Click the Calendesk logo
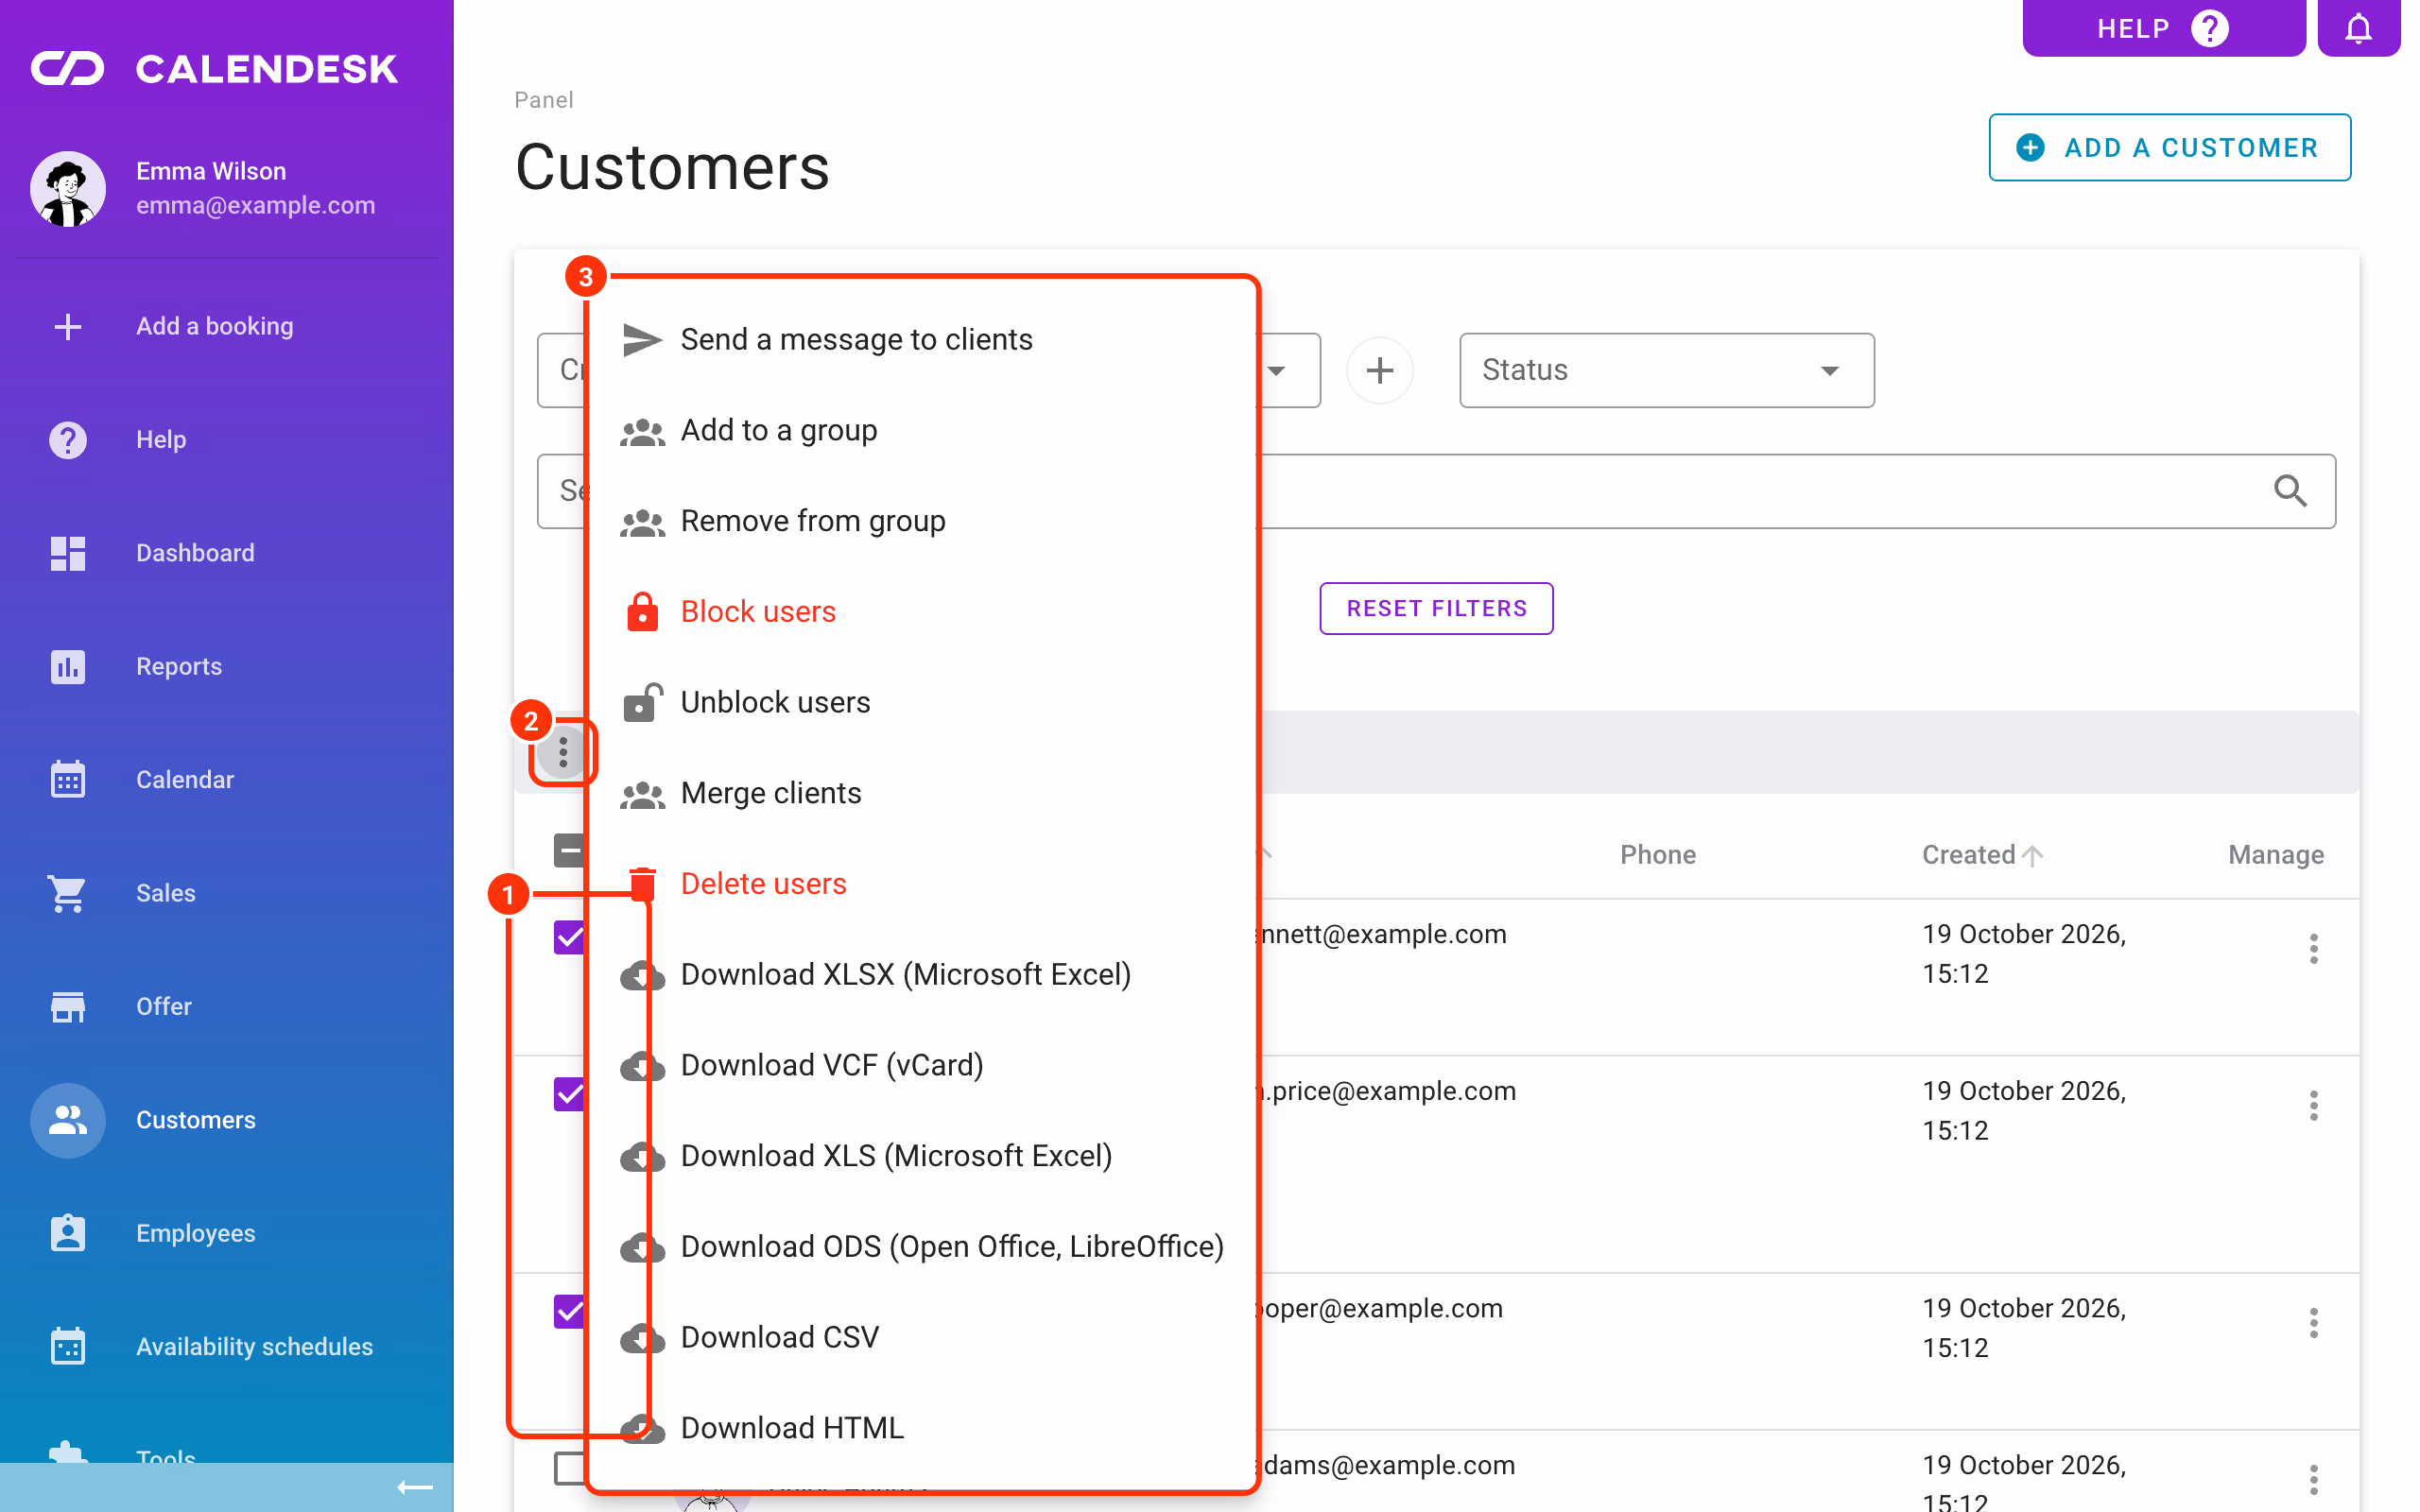The height and width of the screenshot is (1512, 2420). coord(215,69)
